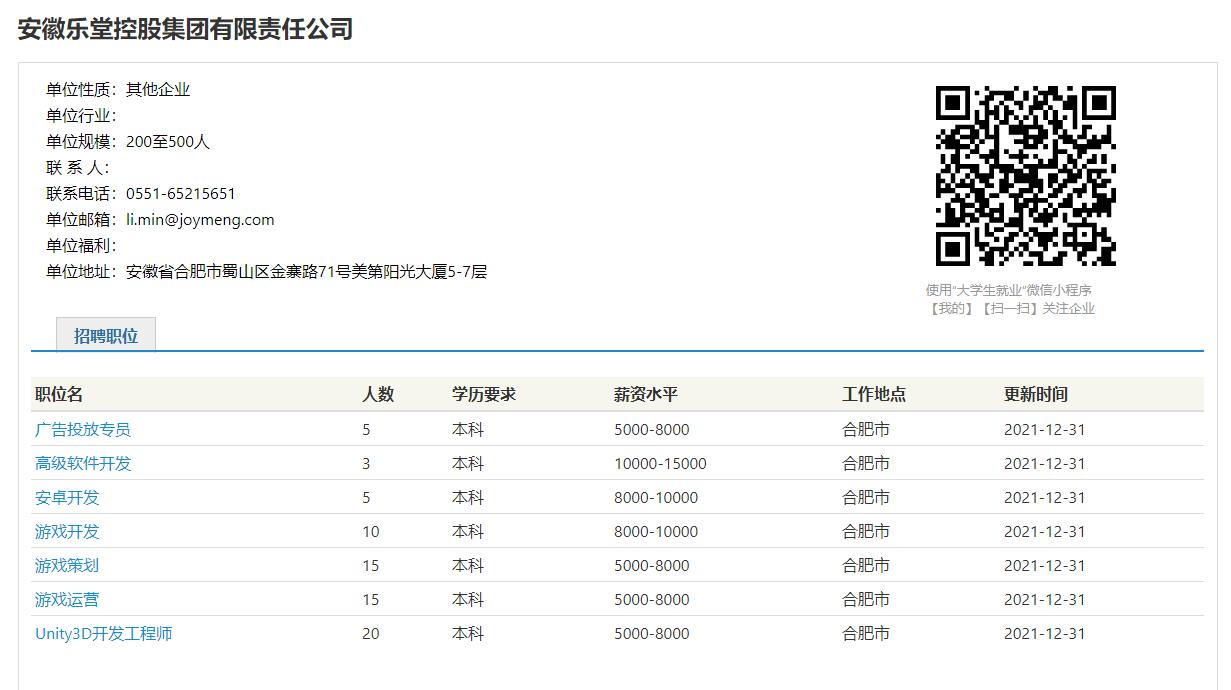
Task: Click the company address text
Action: click(x=306, y=272)
